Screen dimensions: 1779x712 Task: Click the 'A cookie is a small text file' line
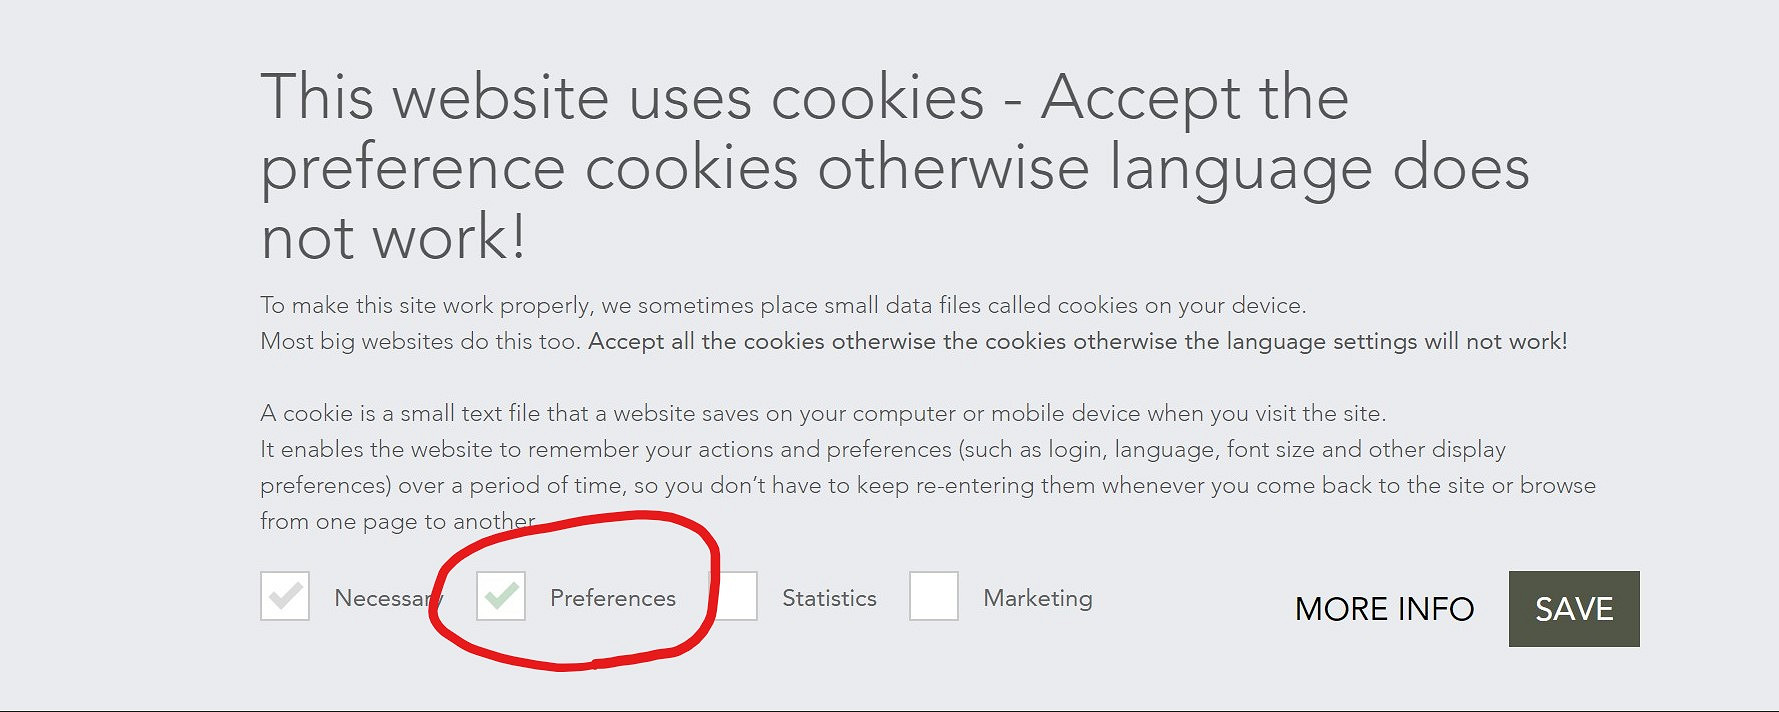(x=823, y=413)
